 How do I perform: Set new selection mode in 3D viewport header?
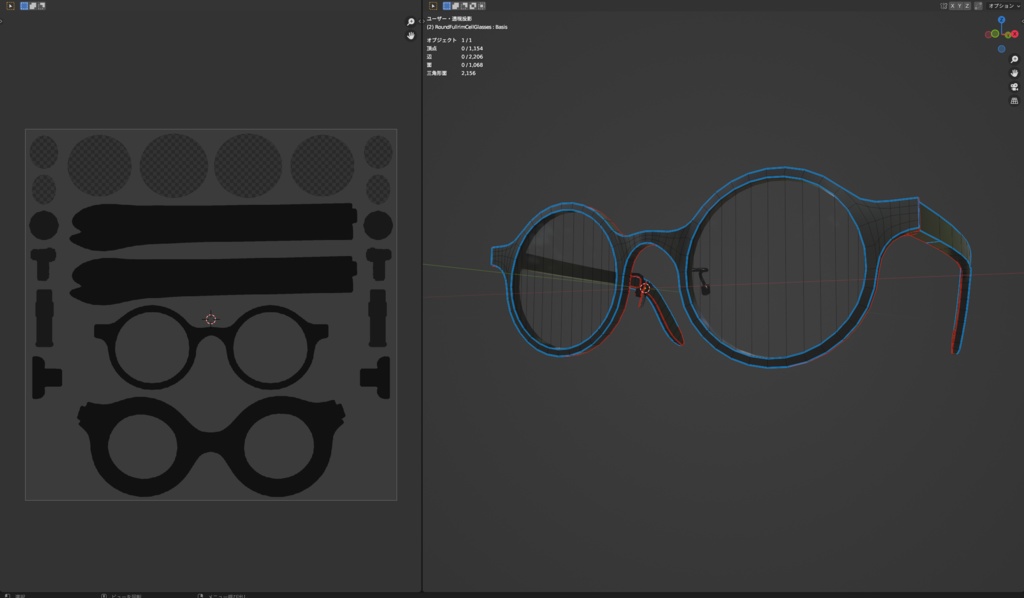(446, 6)
